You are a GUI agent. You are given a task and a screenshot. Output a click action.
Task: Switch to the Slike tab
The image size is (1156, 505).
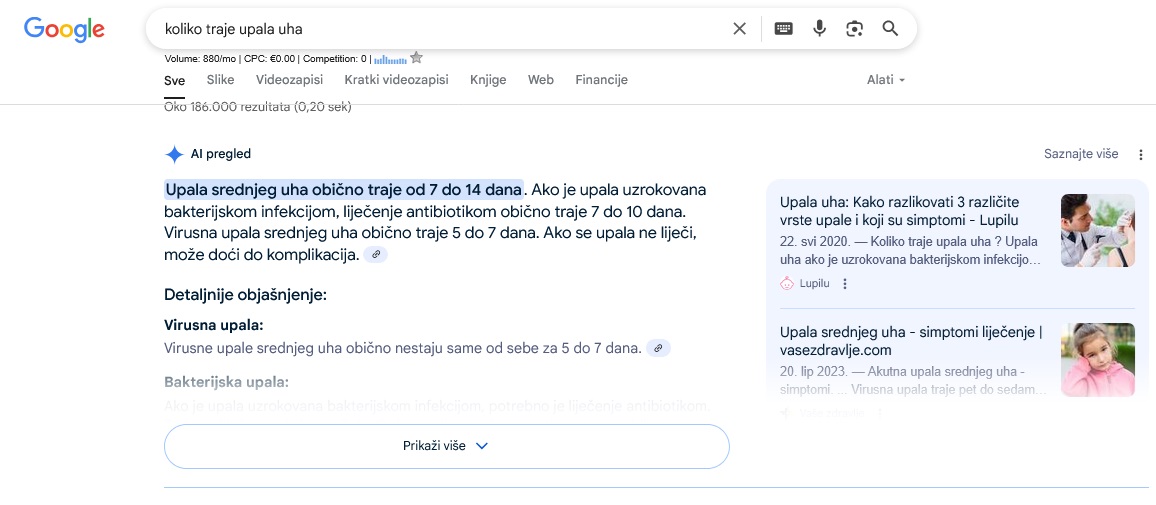pyautogui.click(x=220, y=80)
